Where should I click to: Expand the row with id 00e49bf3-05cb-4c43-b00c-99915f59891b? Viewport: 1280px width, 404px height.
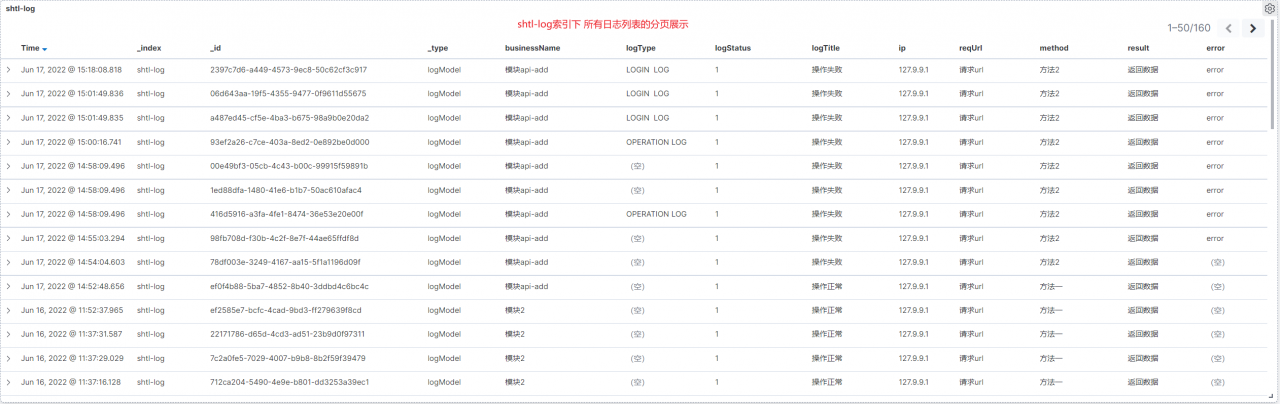pyautogui.click(x=9, y=166)
